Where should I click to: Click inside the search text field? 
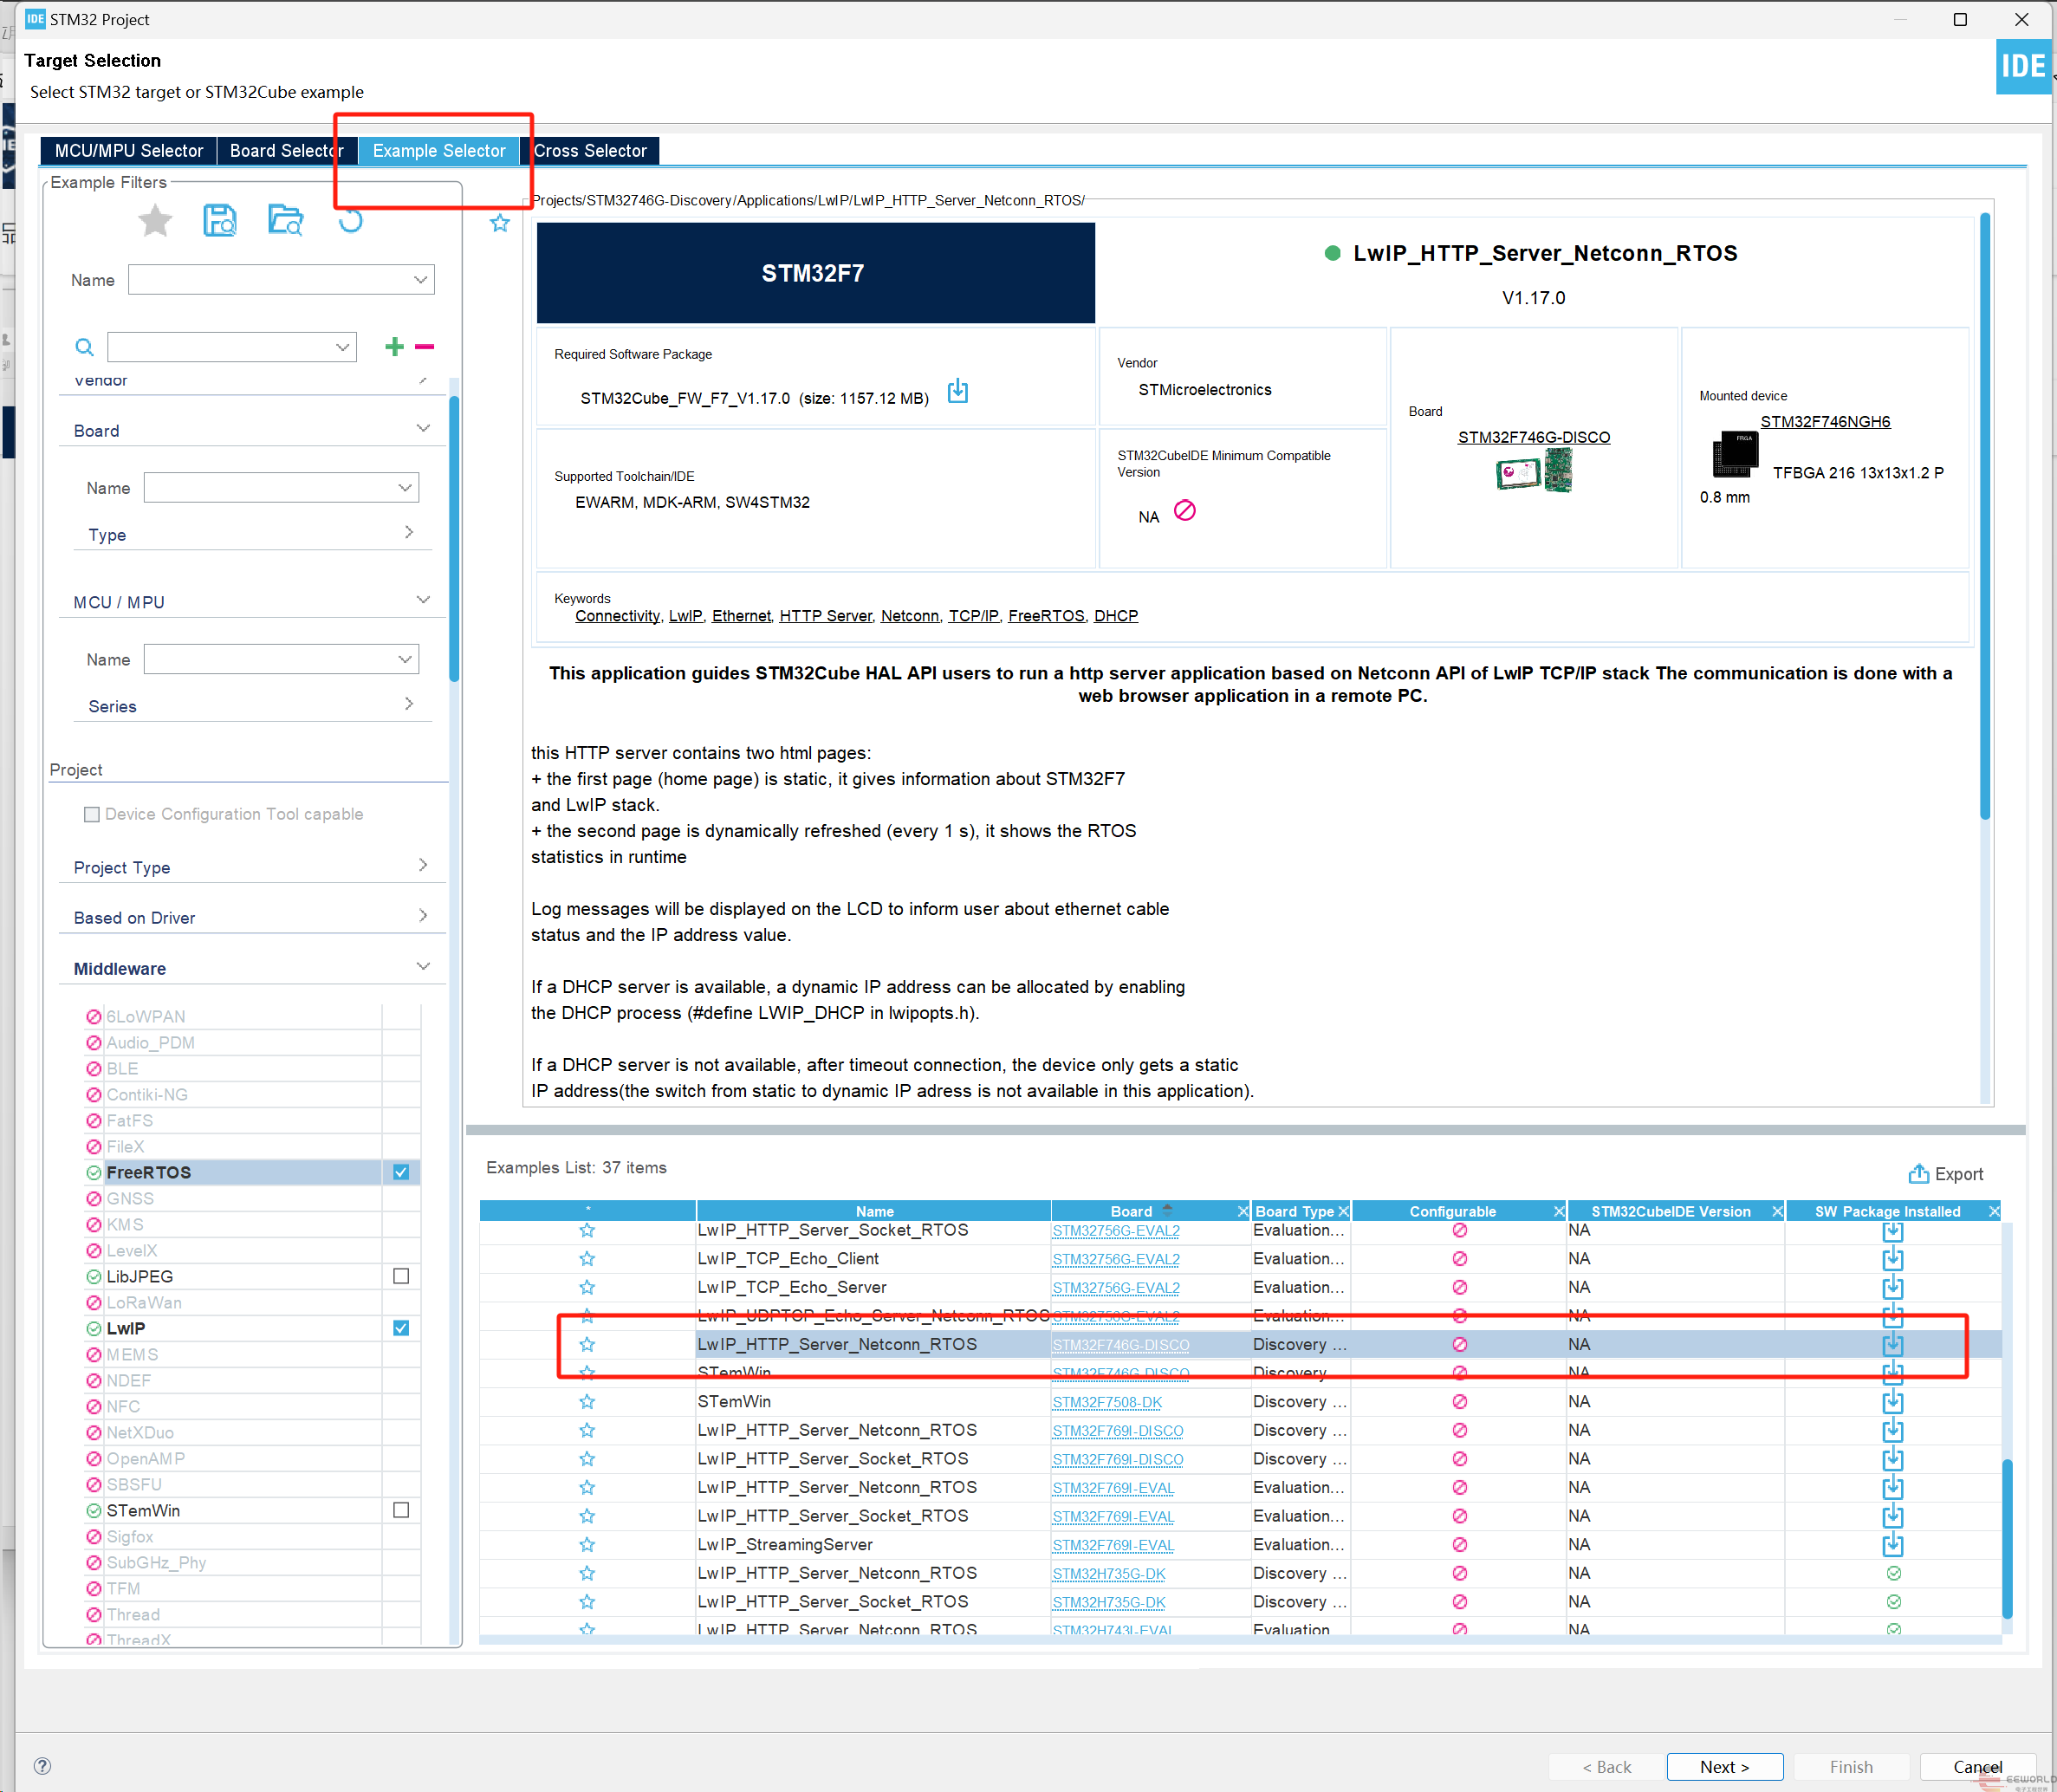tap(220, 347)
